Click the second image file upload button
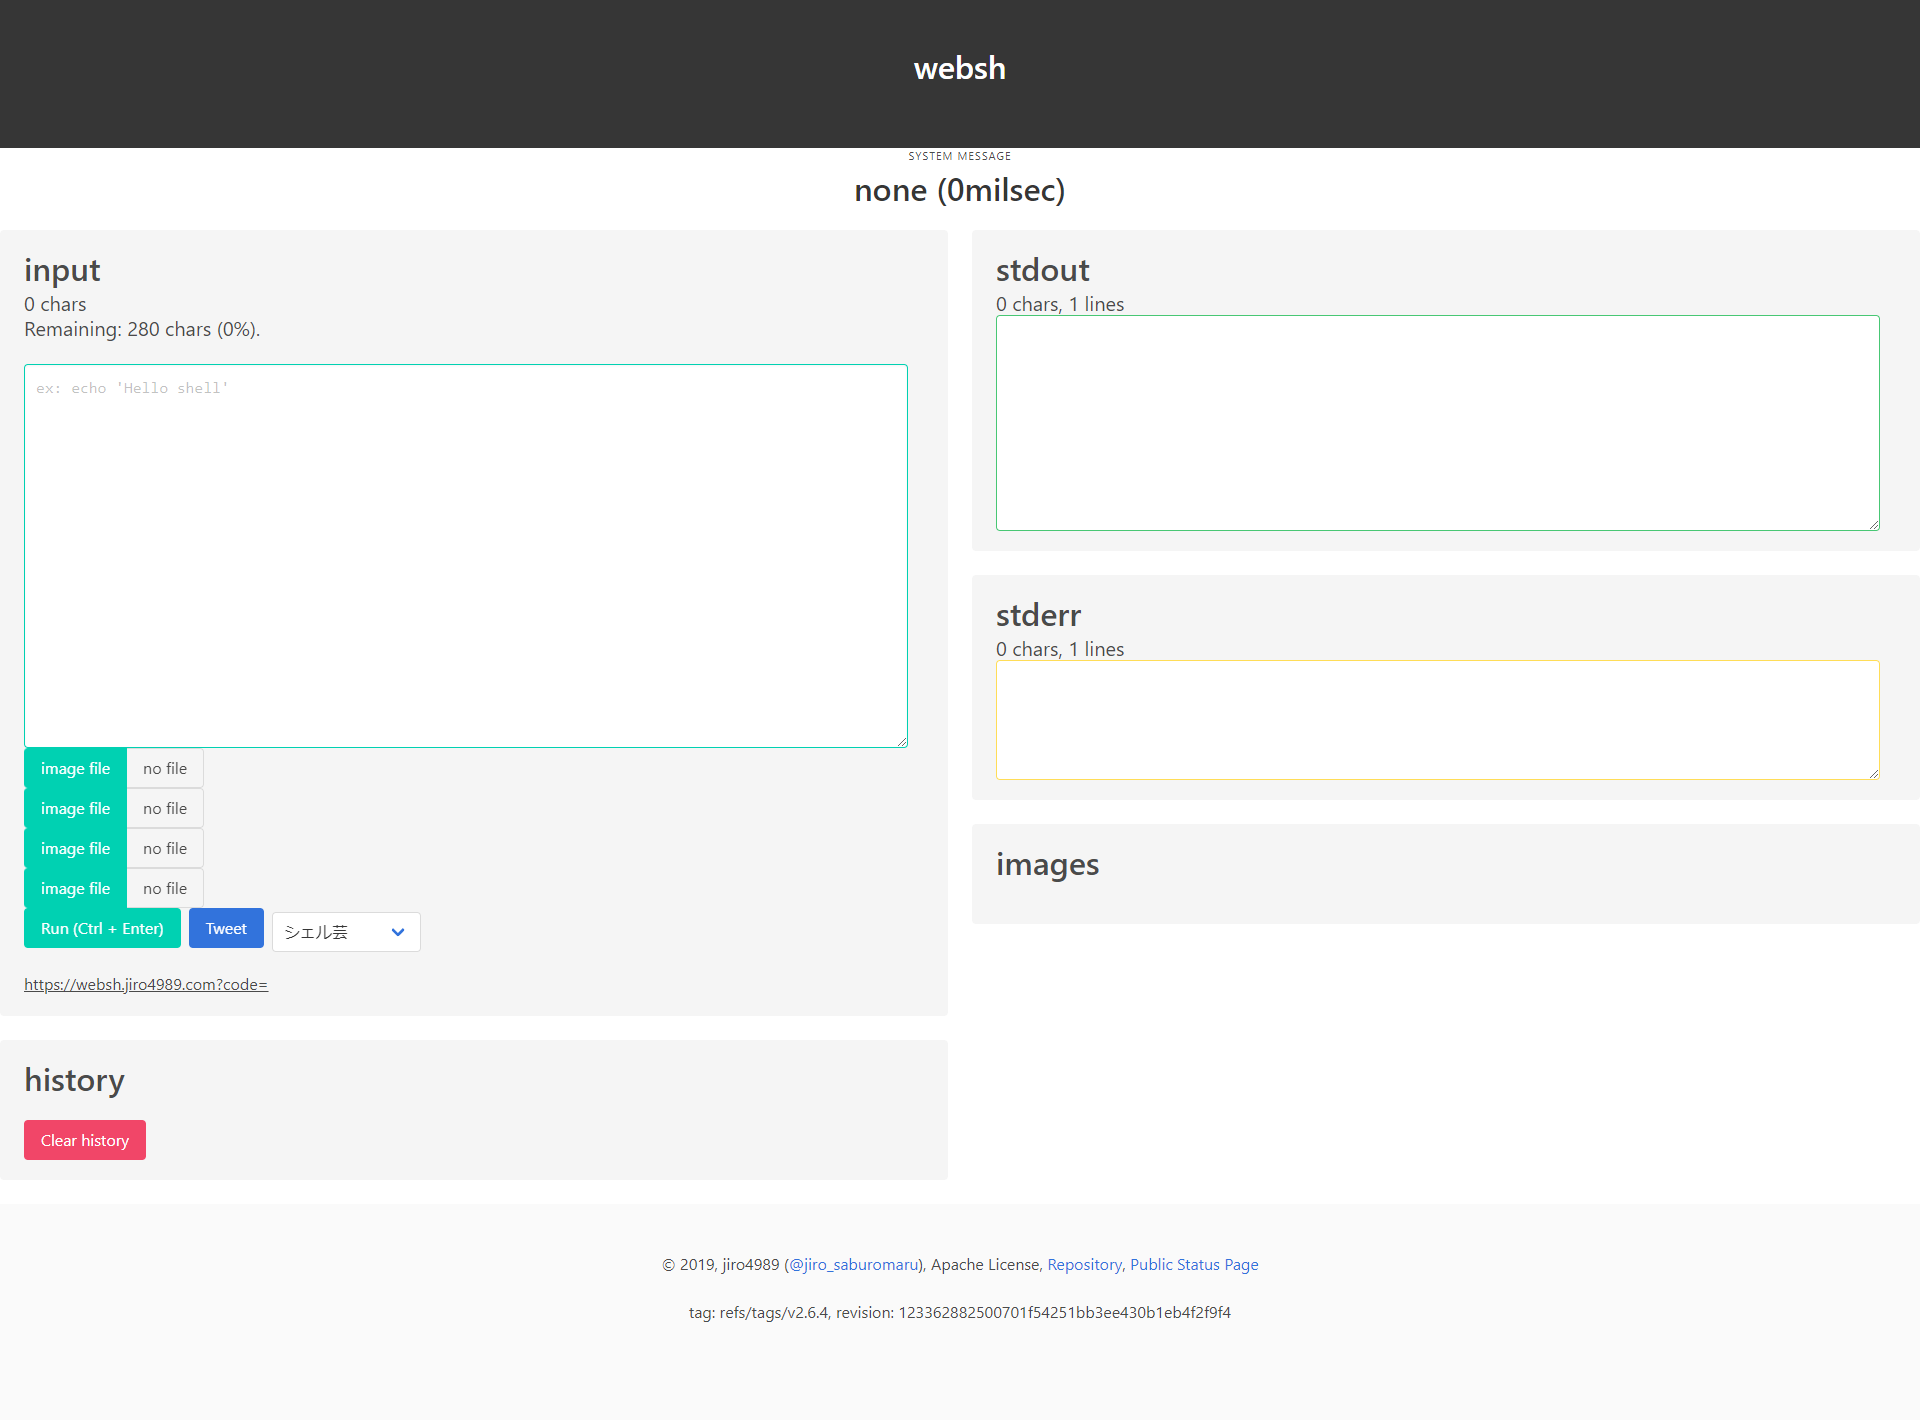This screenshot has width=1920, height=1420. pyautogui.click(x=75, y=808)
